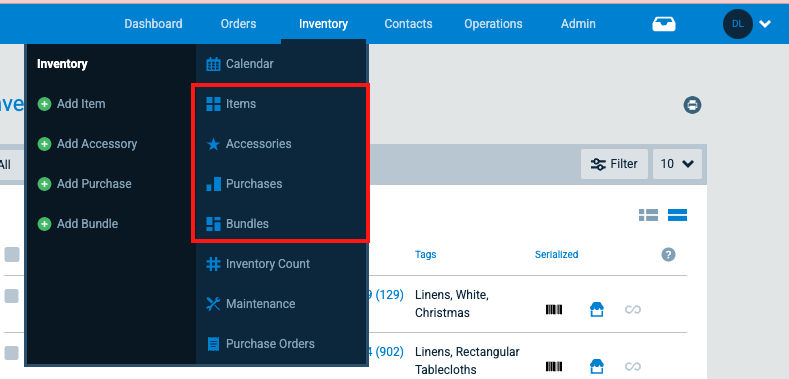Viewport: 789px width, 379px height.
Task: Click the inbox tray icon
Action: pos(664,24)
